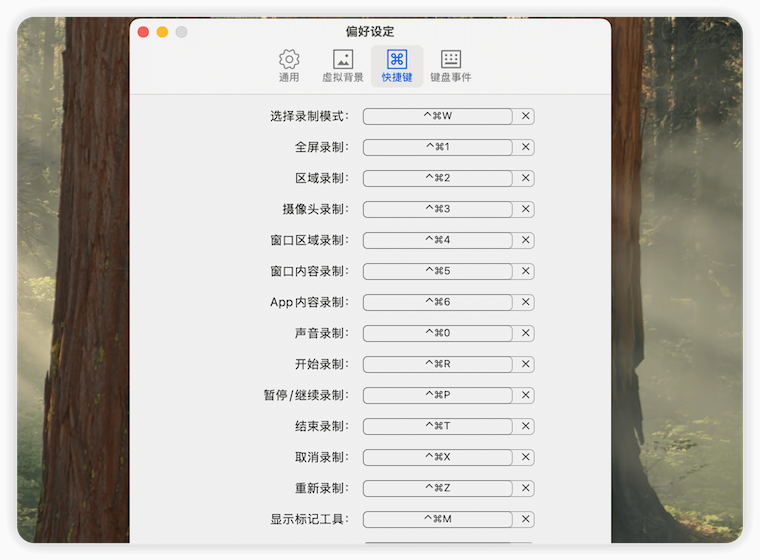Clear the 全屏录制 shortcut with X icon
The height and width of the screenshot is (560, 760).
tap(526, 147)
